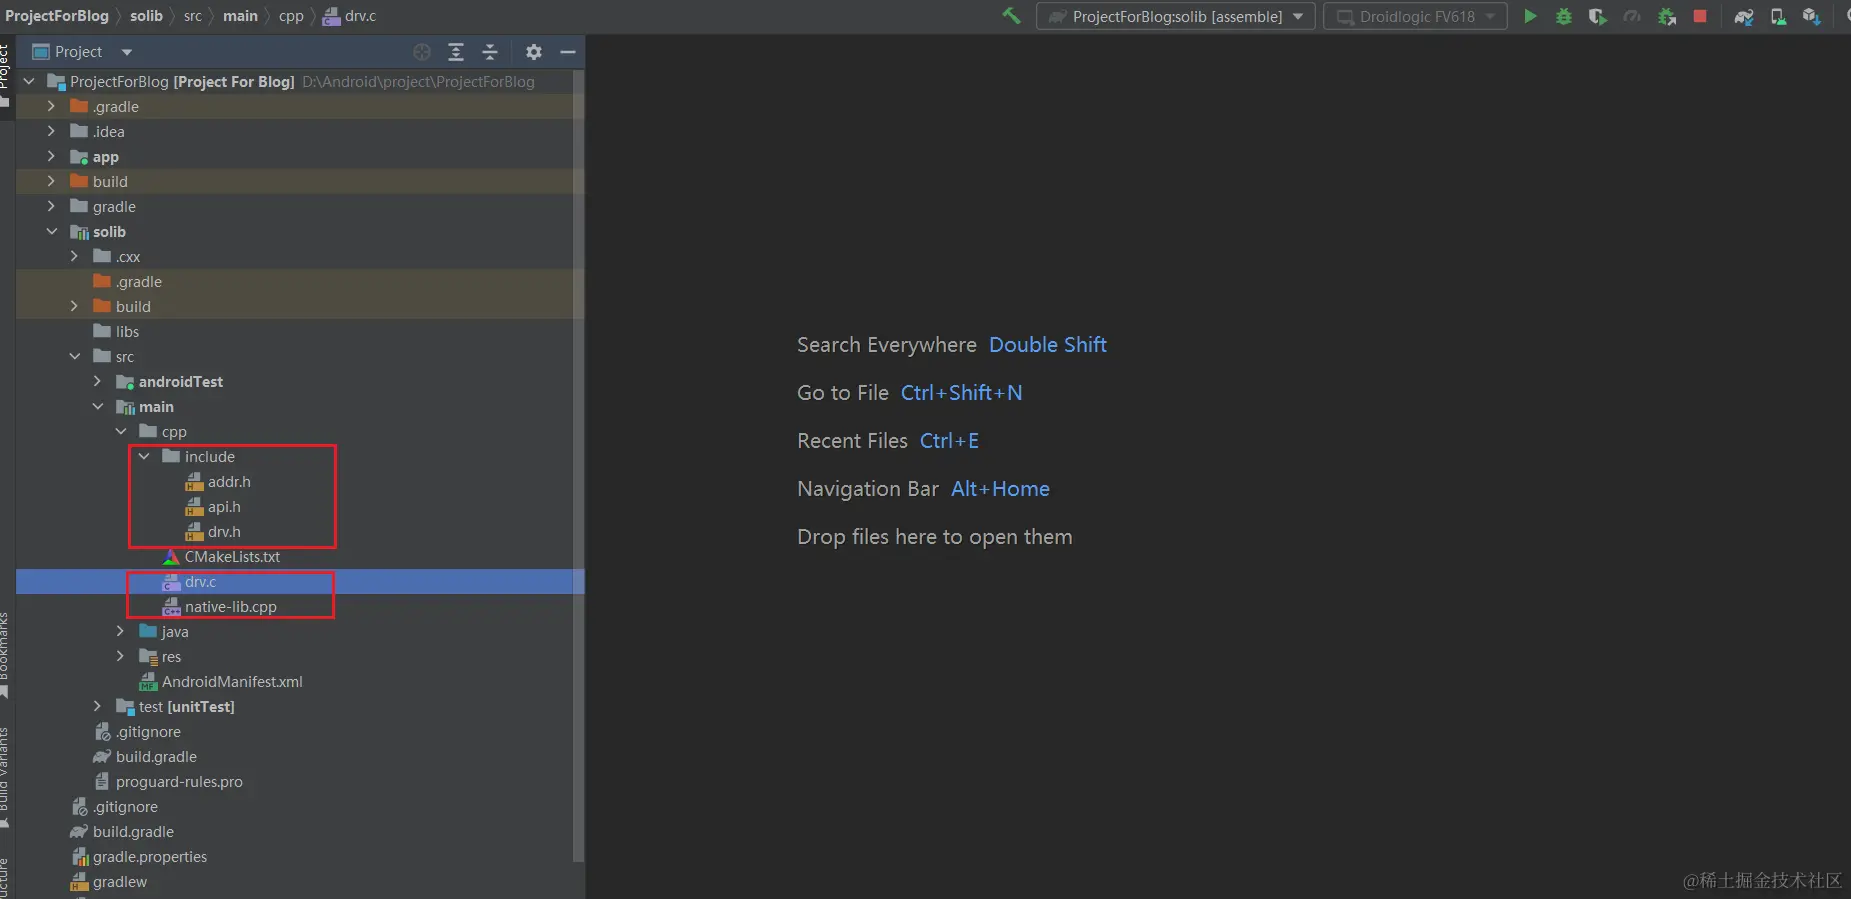Open the Device Manager phone icon
This screenshot has width=1851, height=899.
click(1778, 16)
